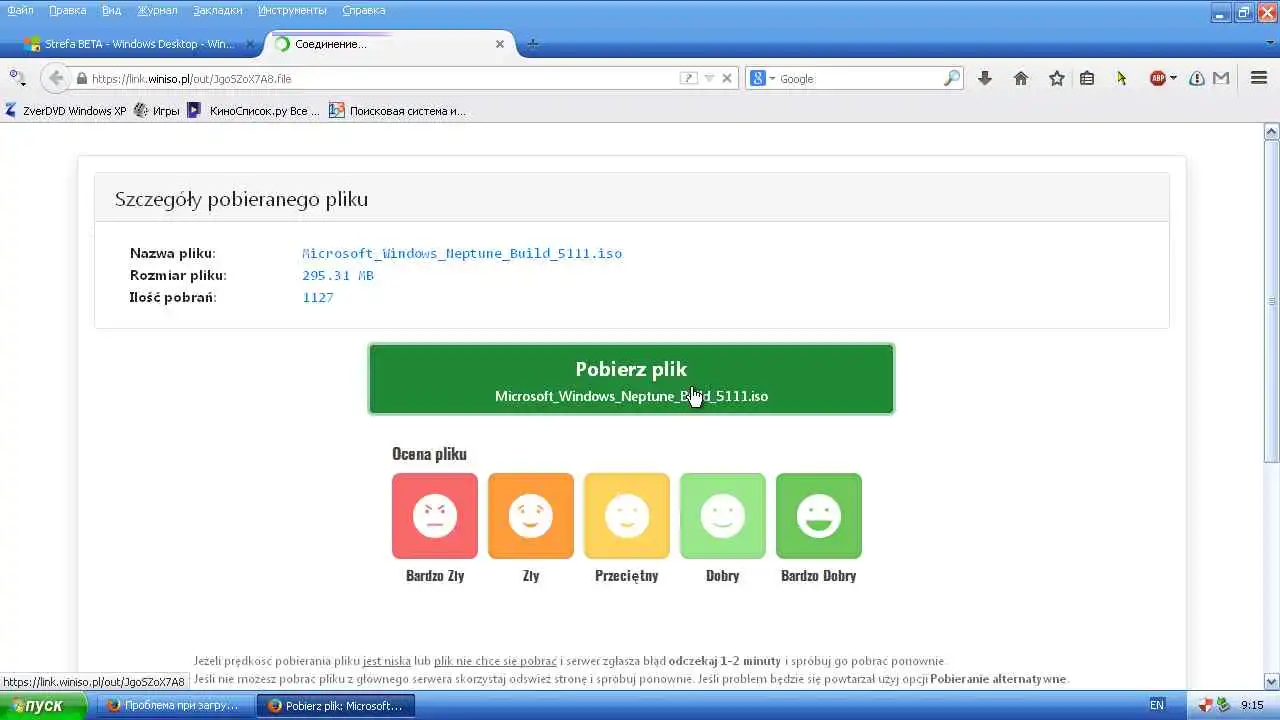Switch to the Соединение tab
The image size is (1280, 720).
pos(392,44)
